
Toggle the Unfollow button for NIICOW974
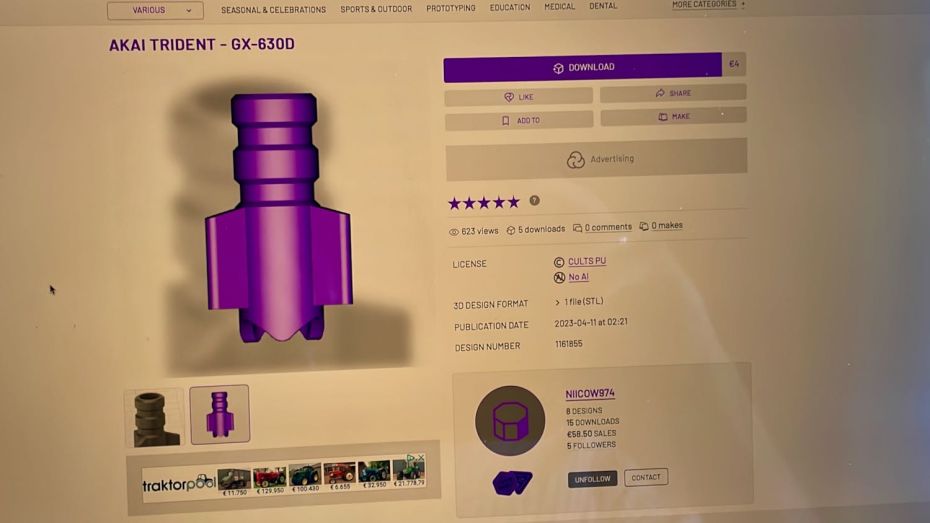(592, 479)
